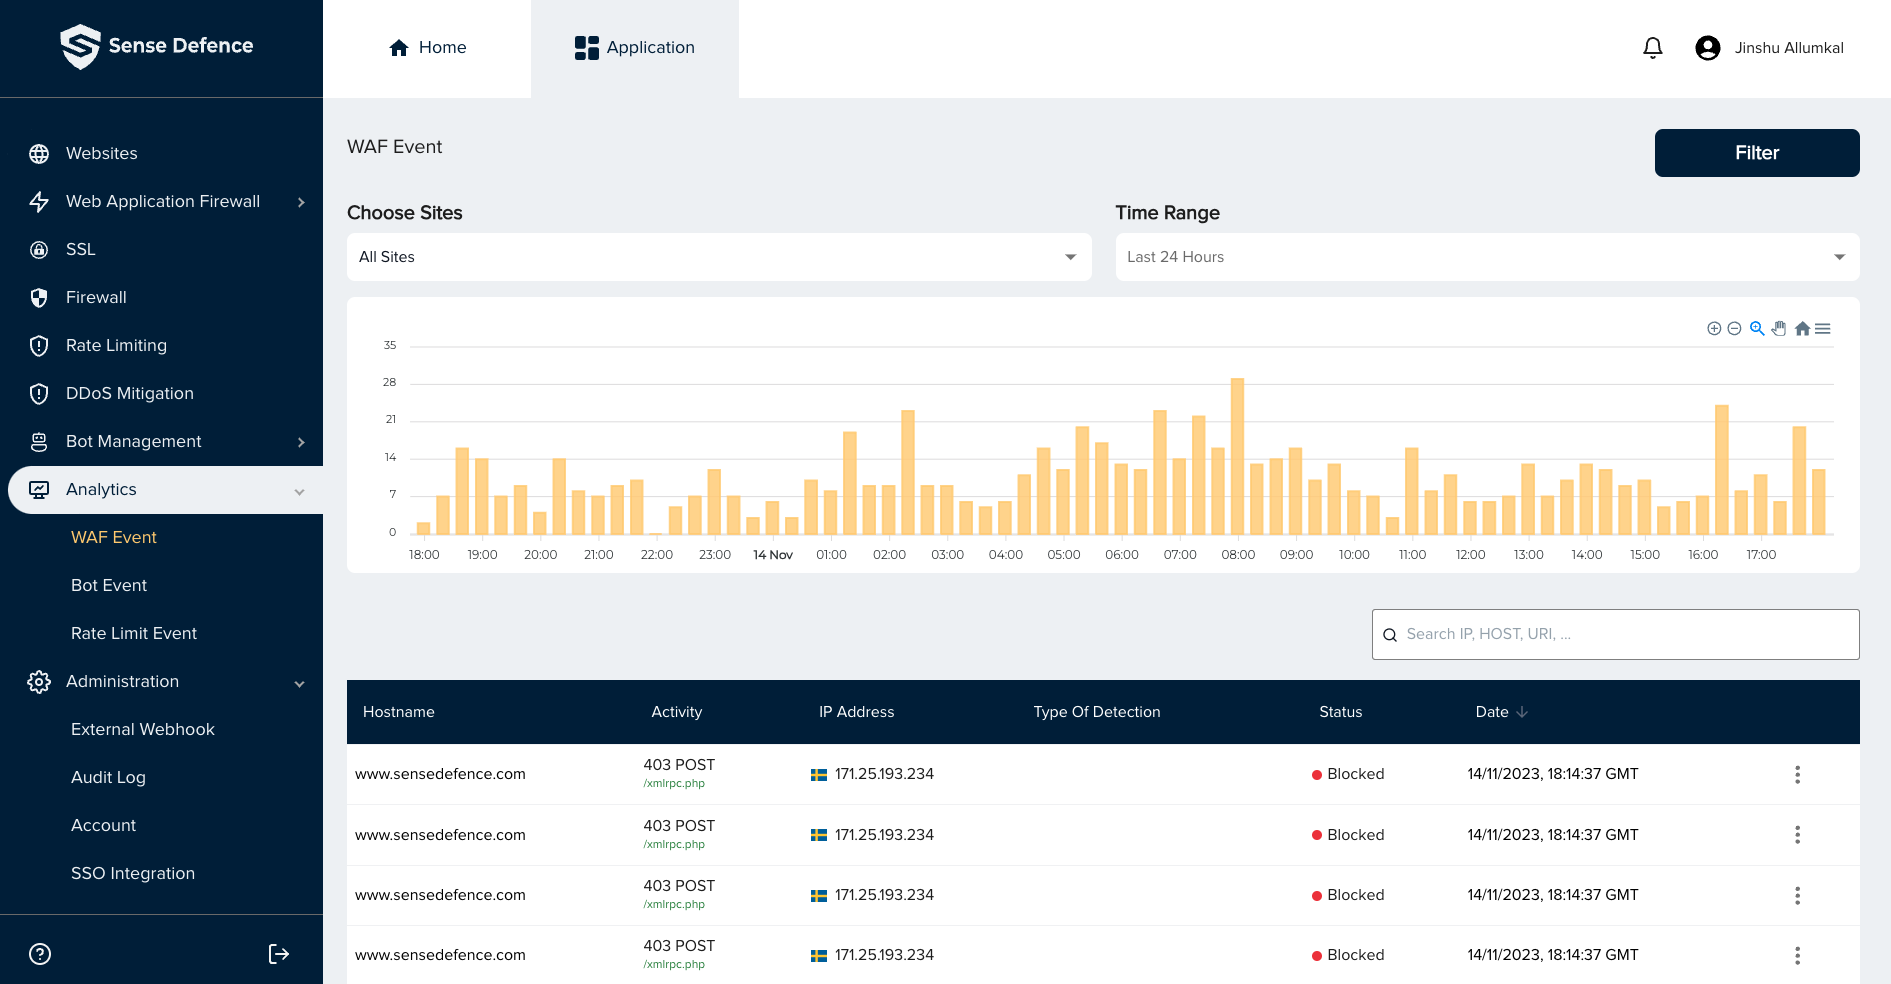Expand the Time Range selector showing Last 24 Hours
The height and width of the screenshot is (984, 1891).
1838,257
